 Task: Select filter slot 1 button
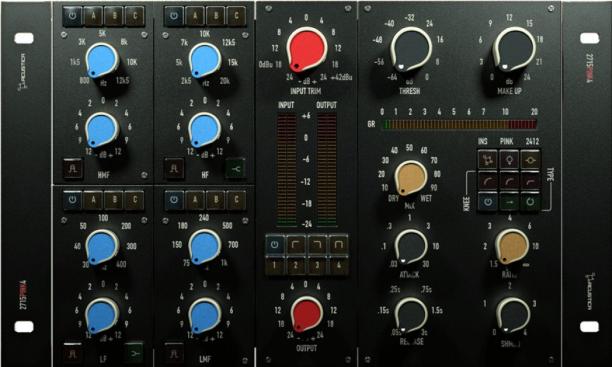(x=275, y=265)
